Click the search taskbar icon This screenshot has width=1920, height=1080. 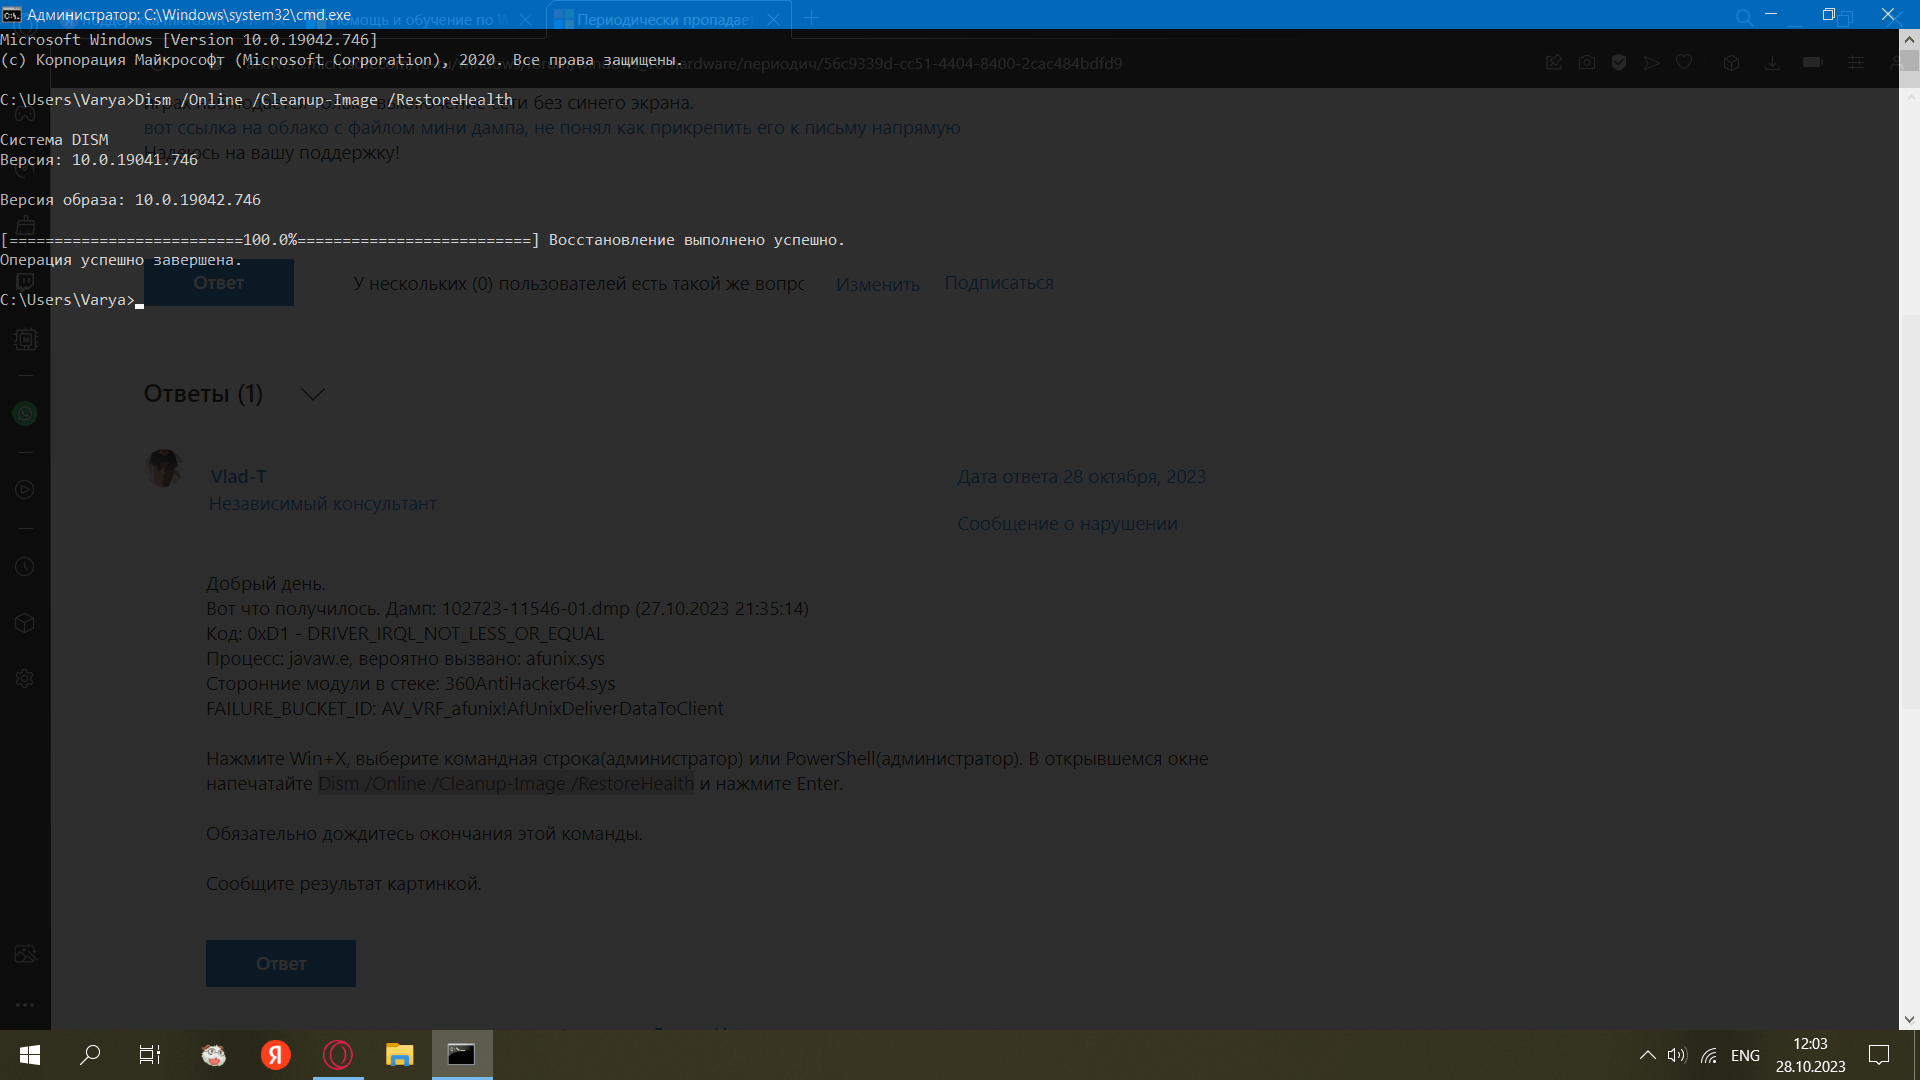[x=90, y=1054]
